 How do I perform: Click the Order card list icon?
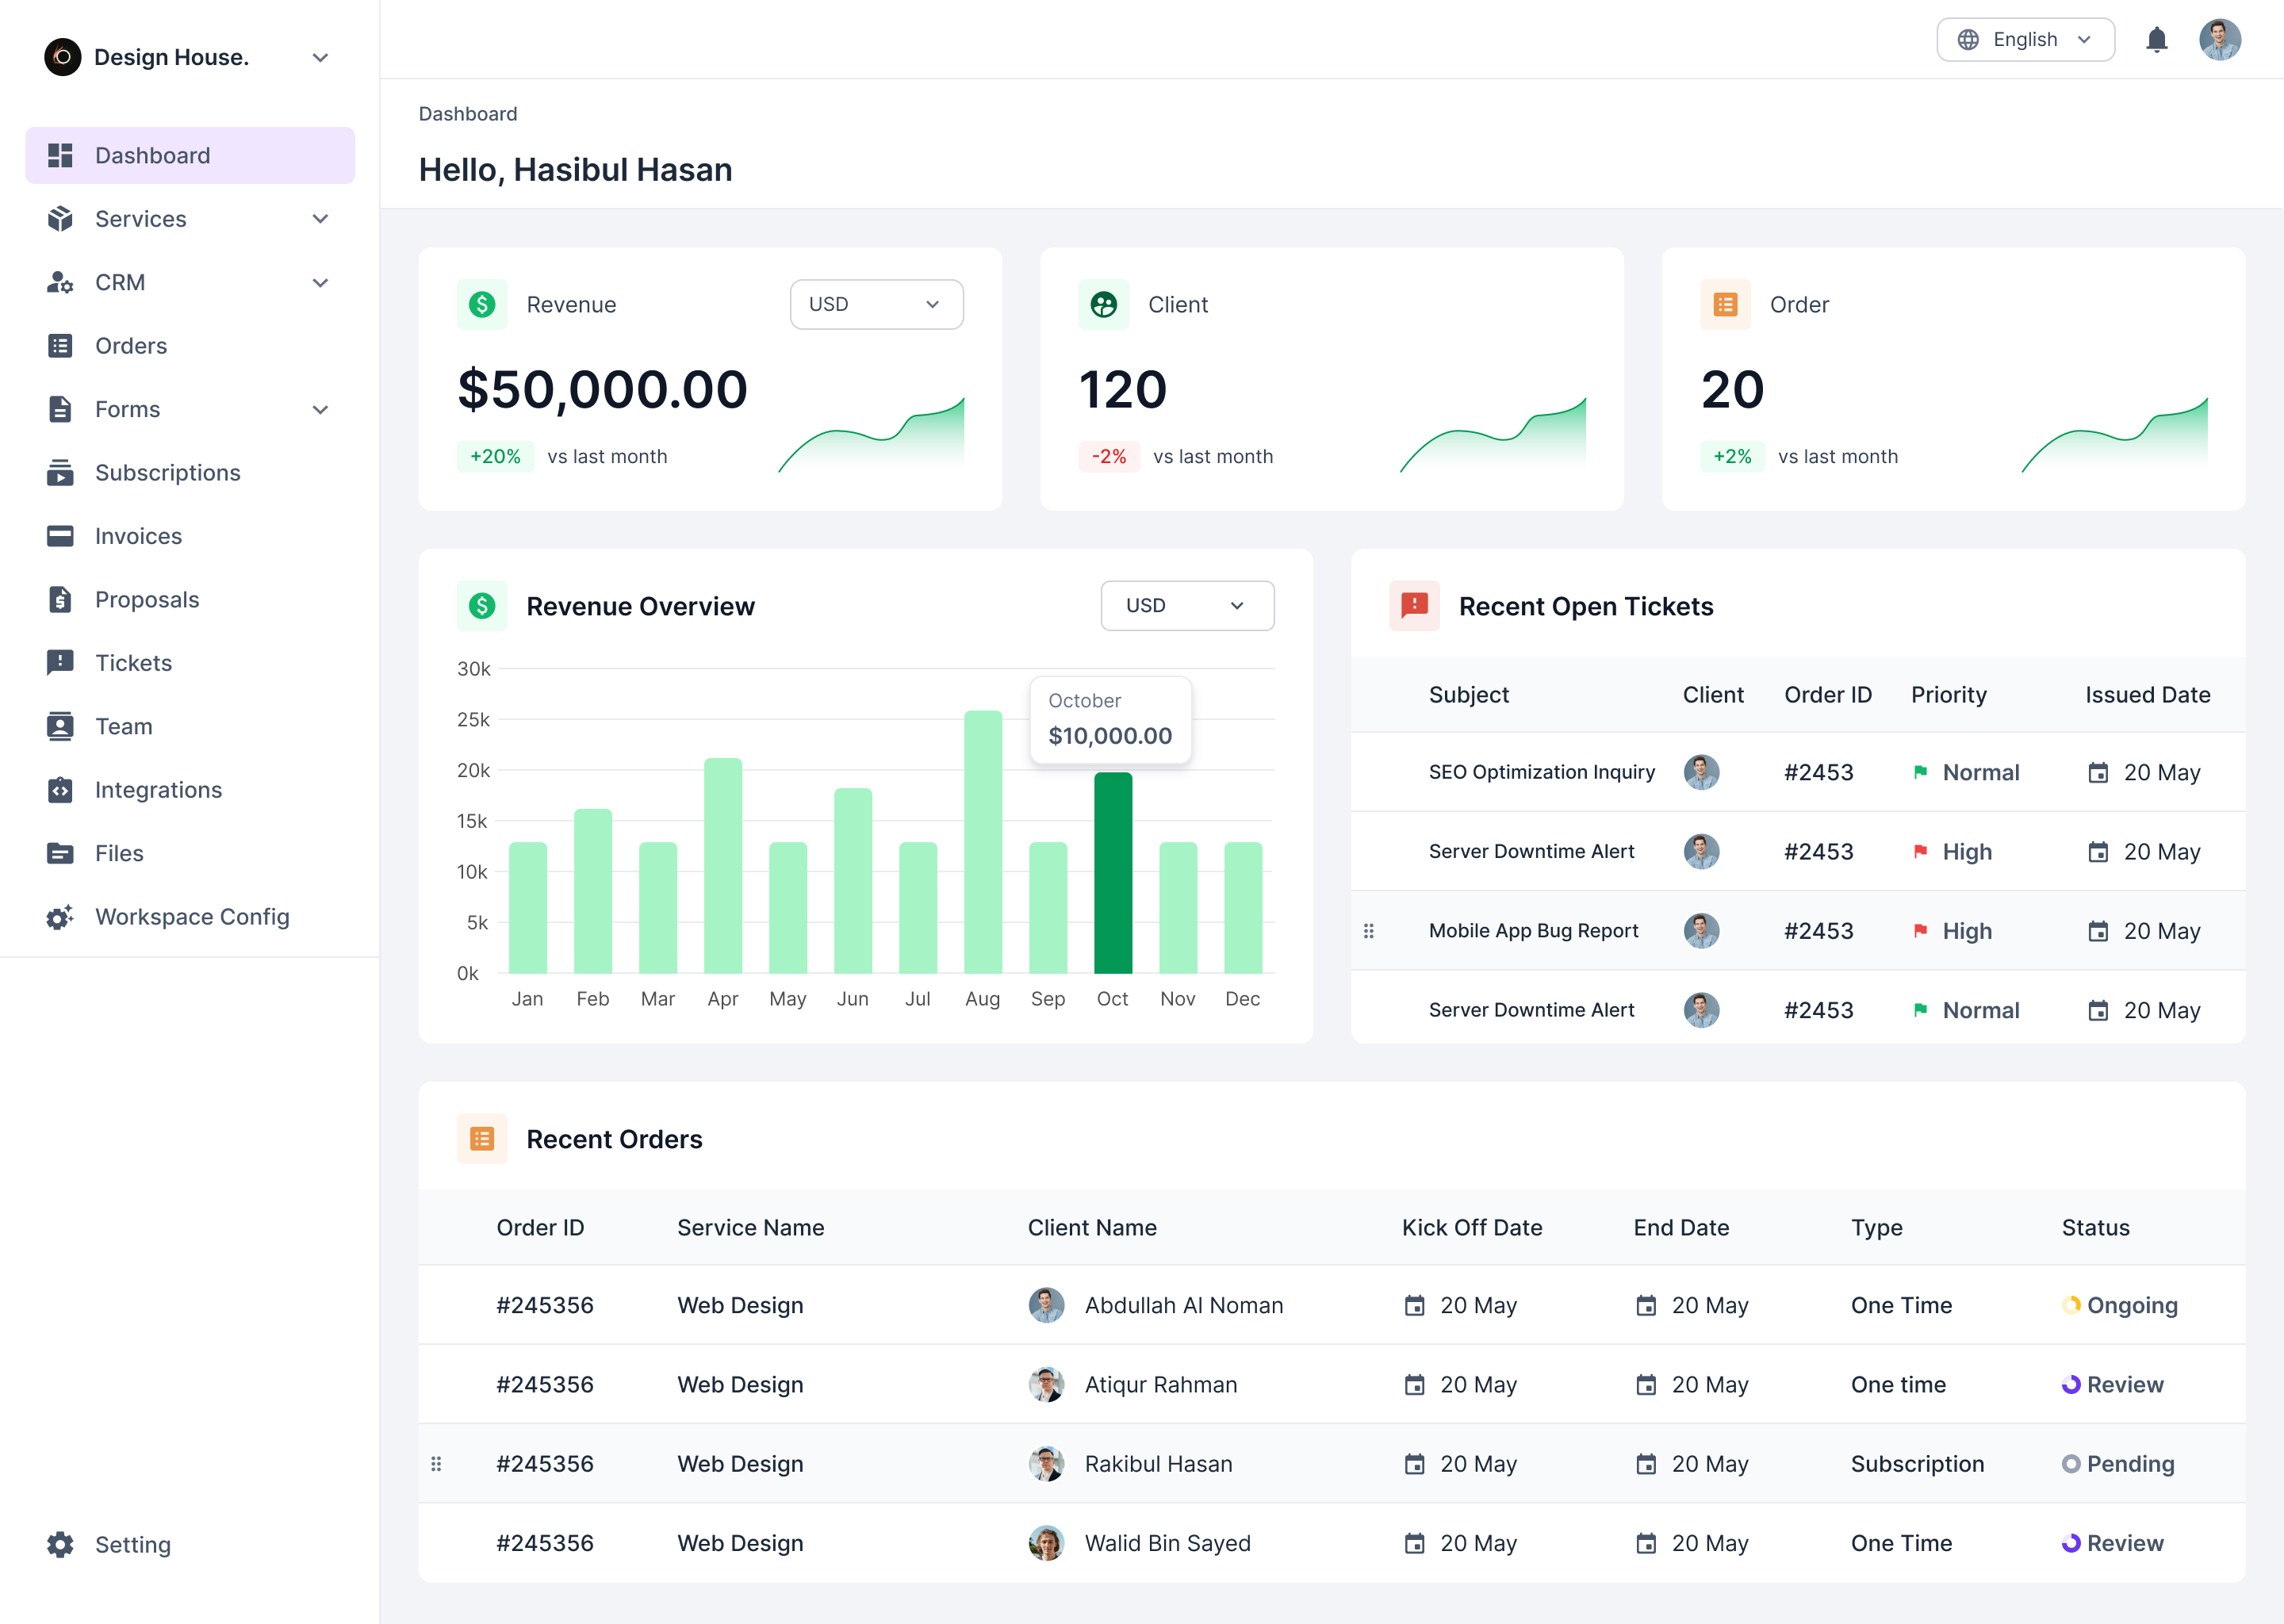[1725, 304]
